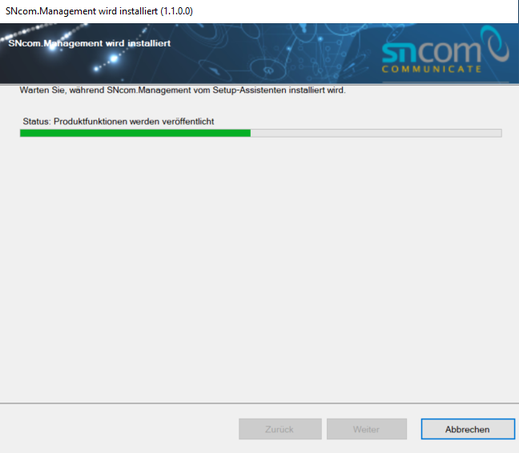Viewport: 519px width, 453px height.
Task: Click the disc graphic in banner center
Action: 268,70
